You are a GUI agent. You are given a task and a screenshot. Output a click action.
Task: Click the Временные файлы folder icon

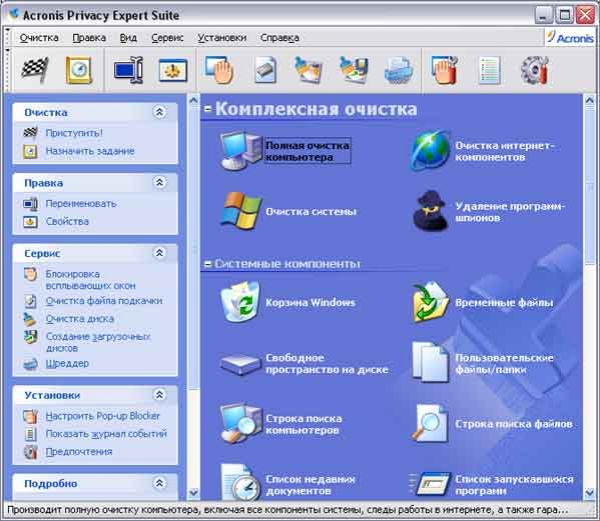[x=430, y=302]
